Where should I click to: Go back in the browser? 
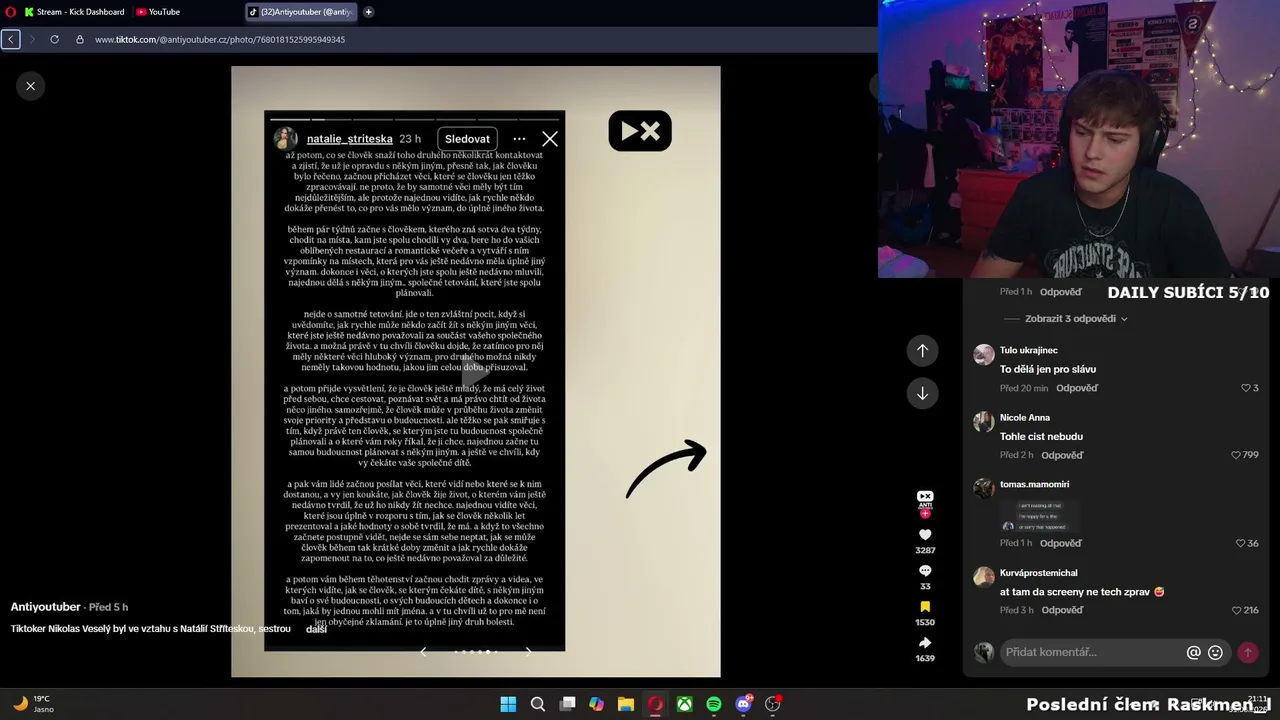(10, 39)
